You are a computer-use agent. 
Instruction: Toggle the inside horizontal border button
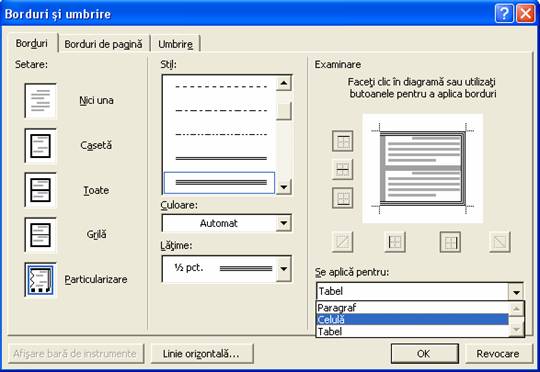pos(343,169)
